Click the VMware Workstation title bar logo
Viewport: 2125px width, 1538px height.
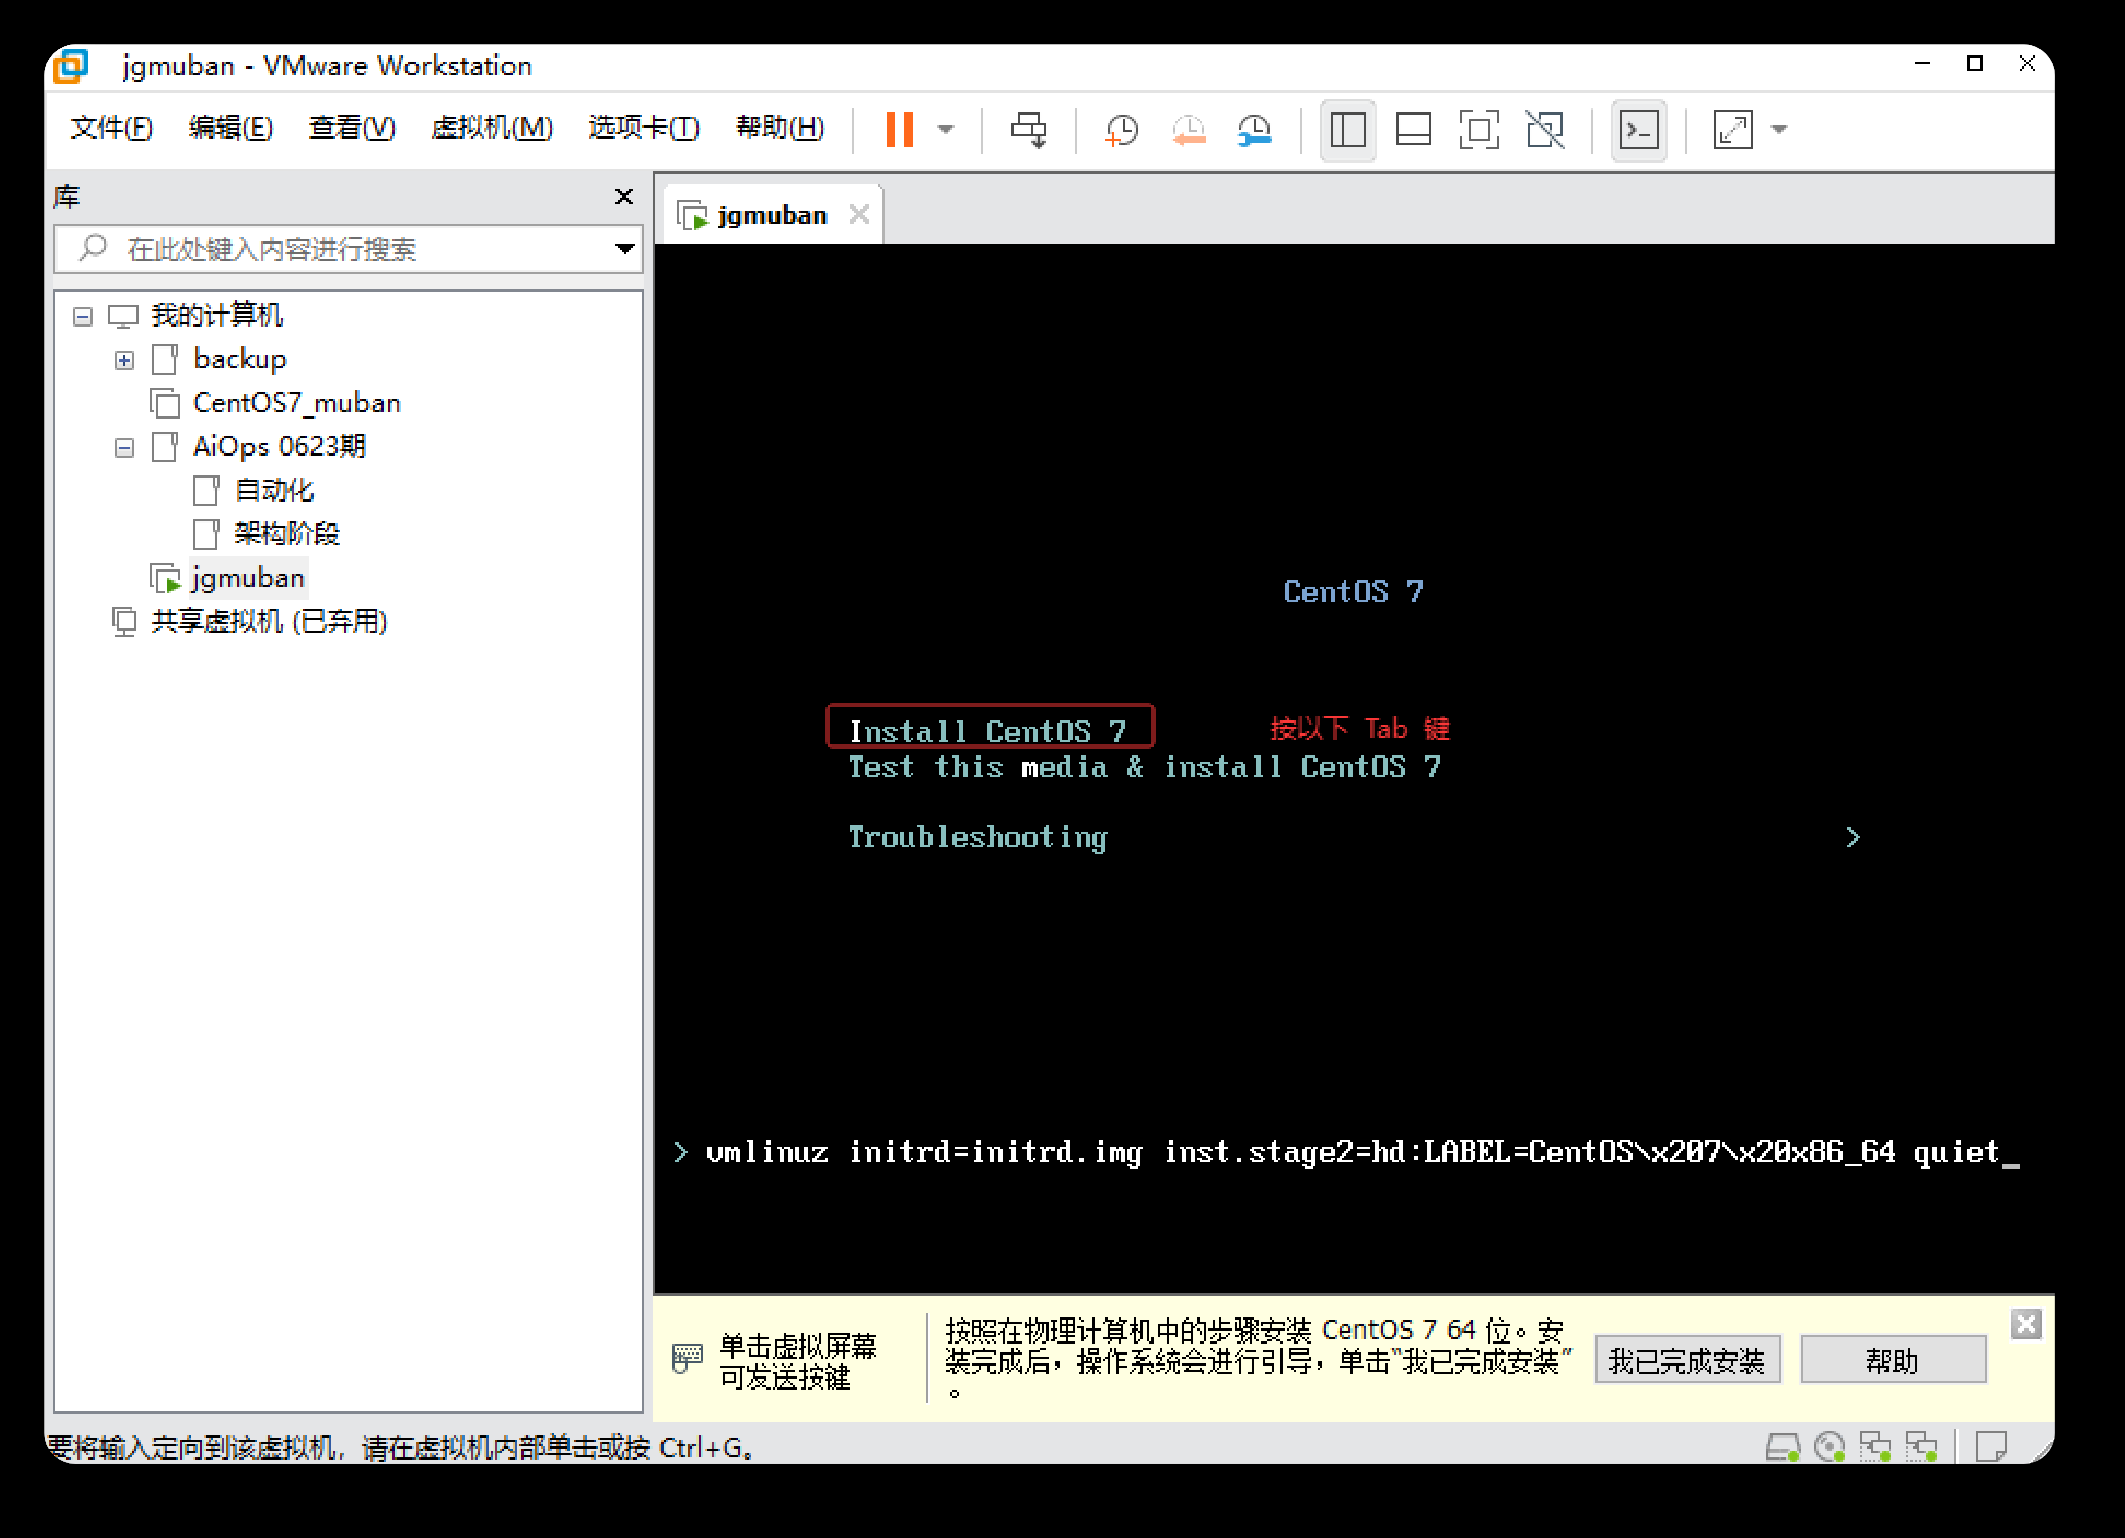(71, 66)
